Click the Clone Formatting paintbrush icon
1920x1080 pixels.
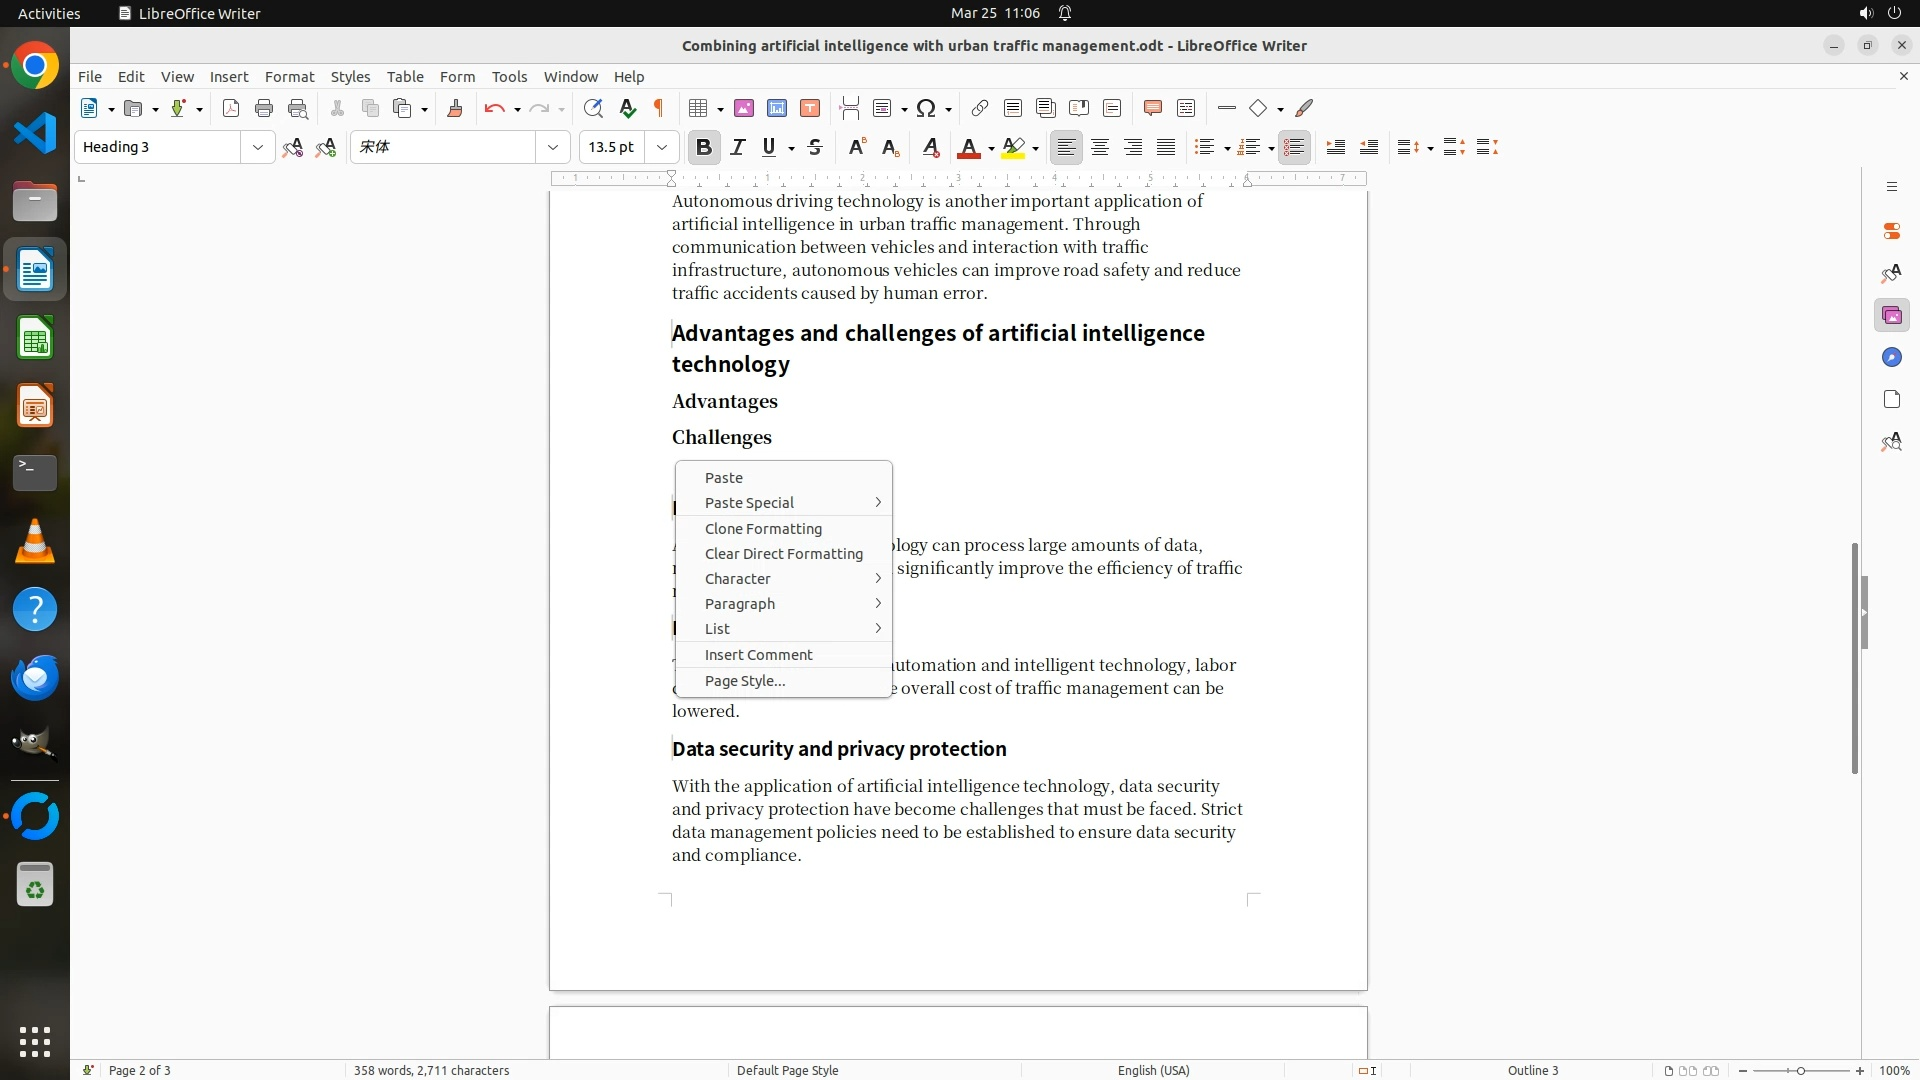(x=455, y=108)
